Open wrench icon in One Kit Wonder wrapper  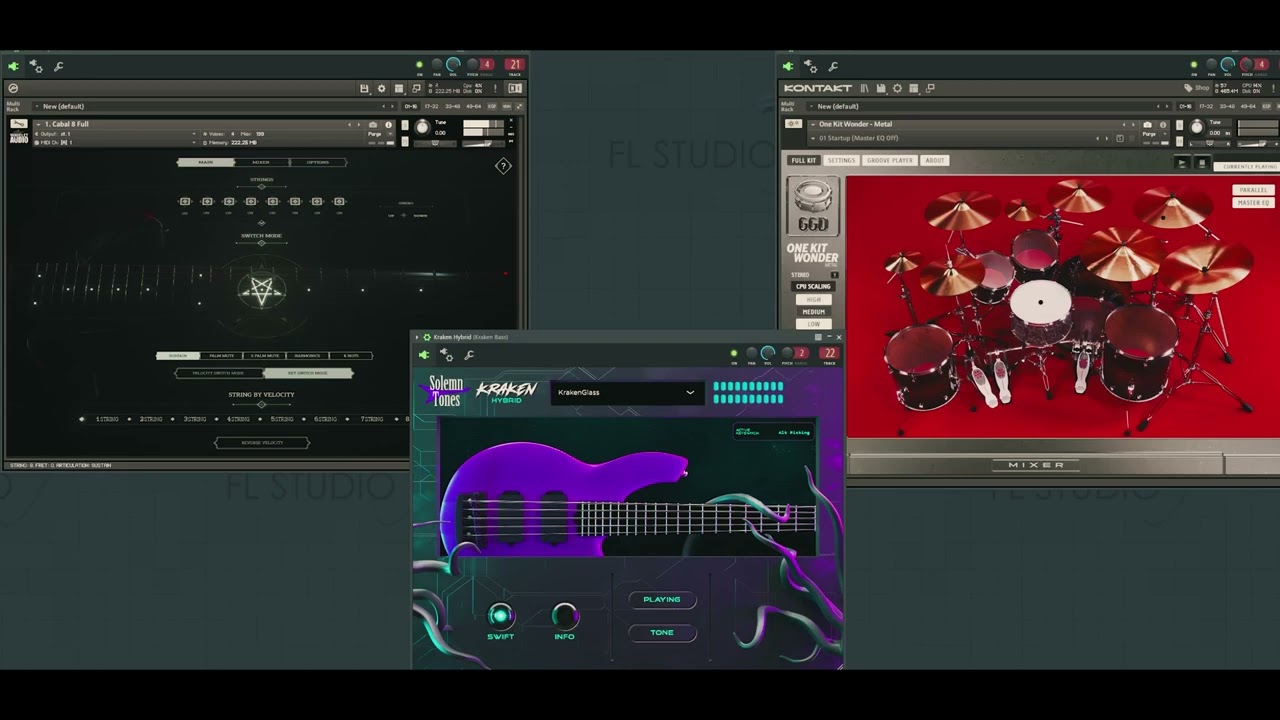click(x=834, y=66)
